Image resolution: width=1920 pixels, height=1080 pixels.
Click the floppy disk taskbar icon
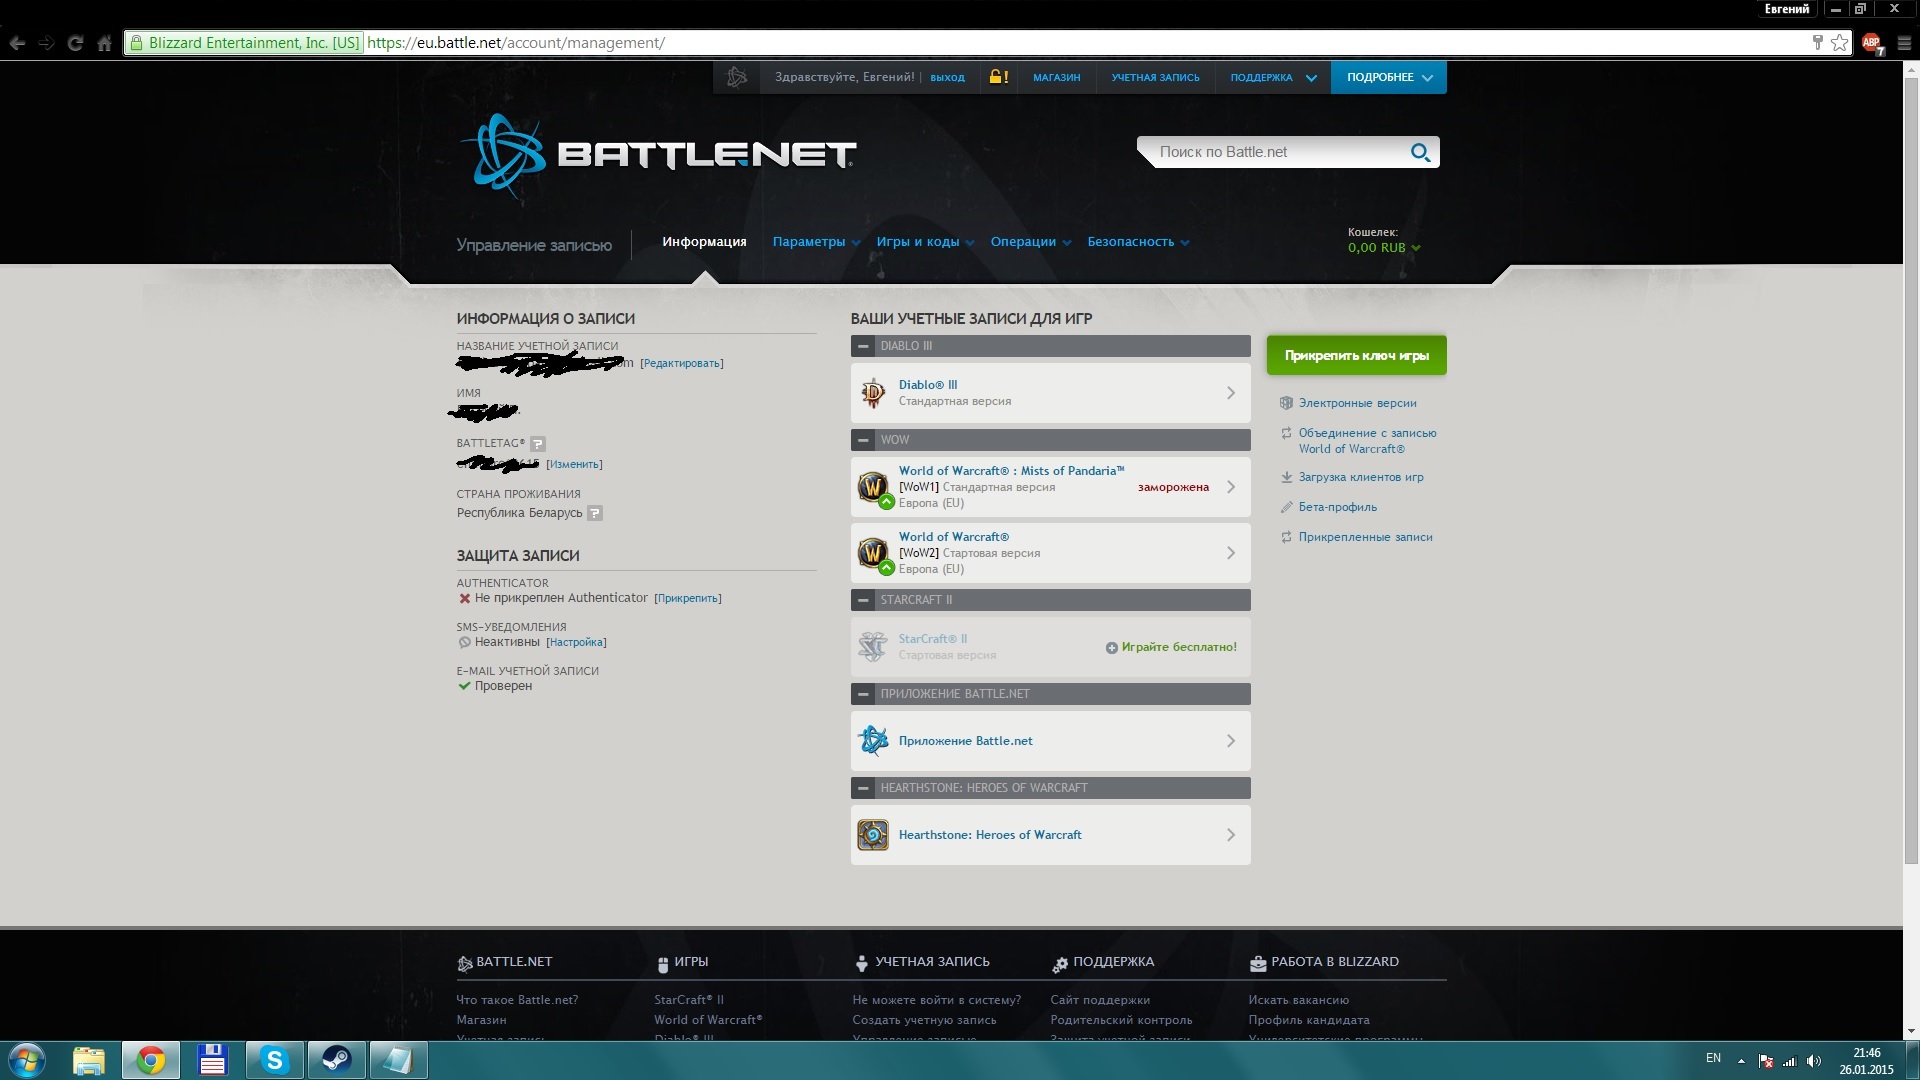(212, 1060)
